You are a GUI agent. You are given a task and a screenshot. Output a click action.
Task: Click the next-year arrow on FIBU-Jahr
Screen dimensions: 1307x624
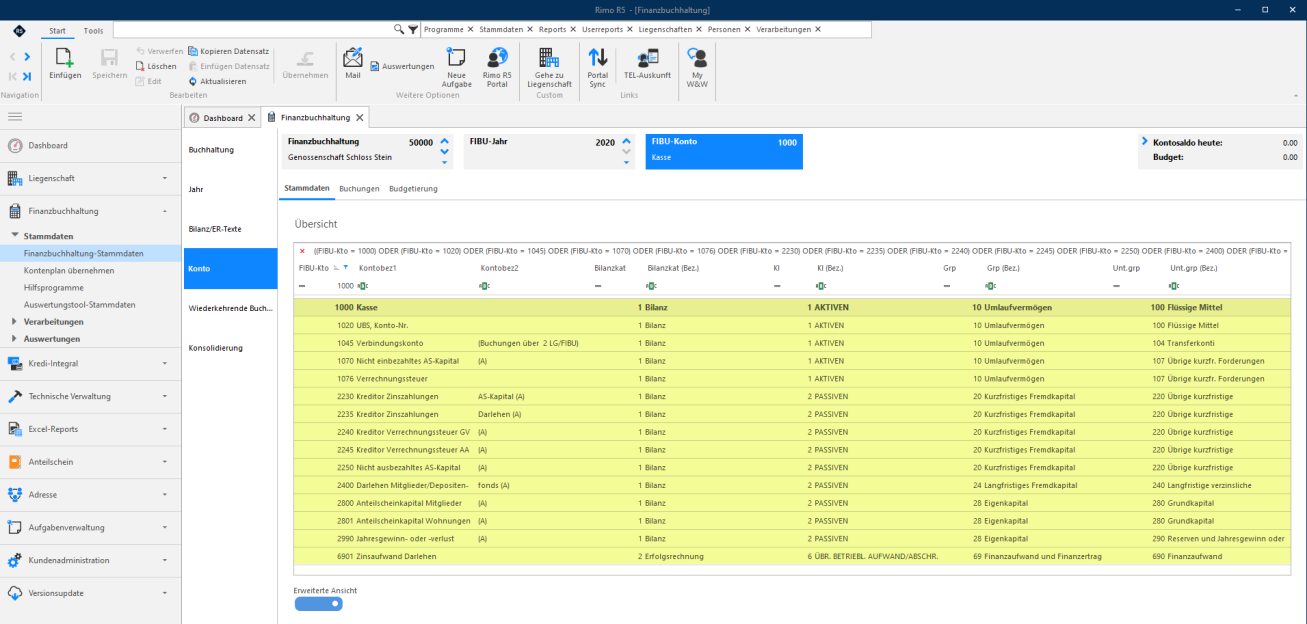pyautogui.click(x=626, y=141)
